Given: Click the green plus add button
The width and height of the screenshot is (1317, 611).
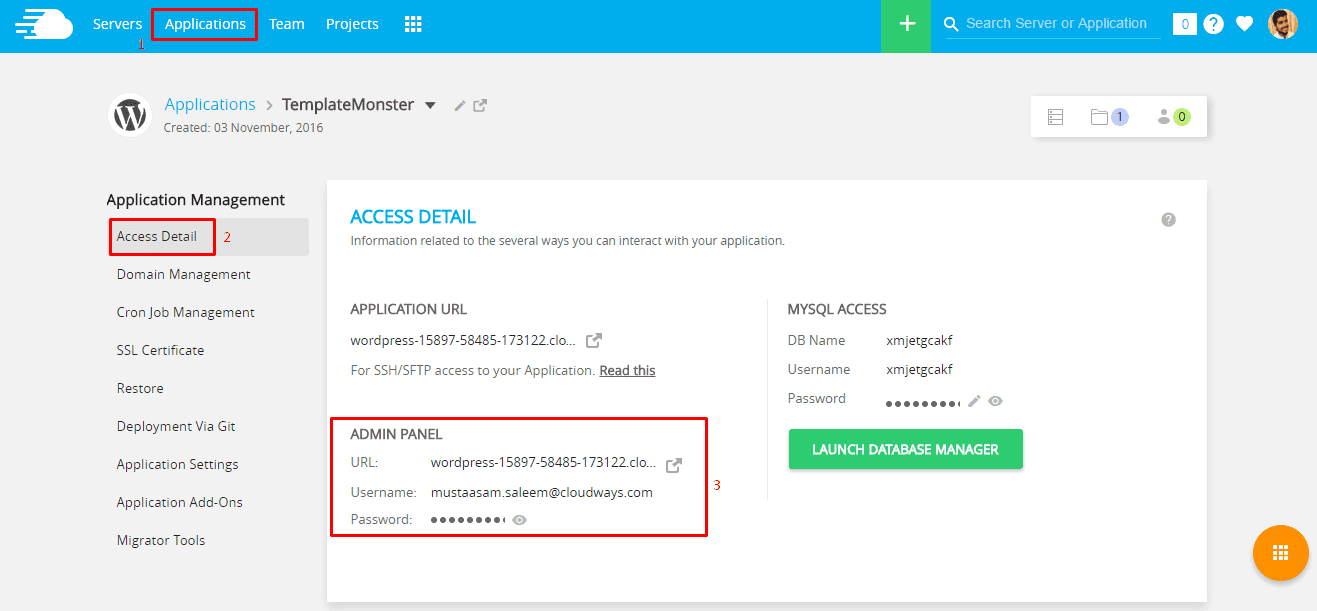Looking at the screenshot, I should tap(907, 24).
